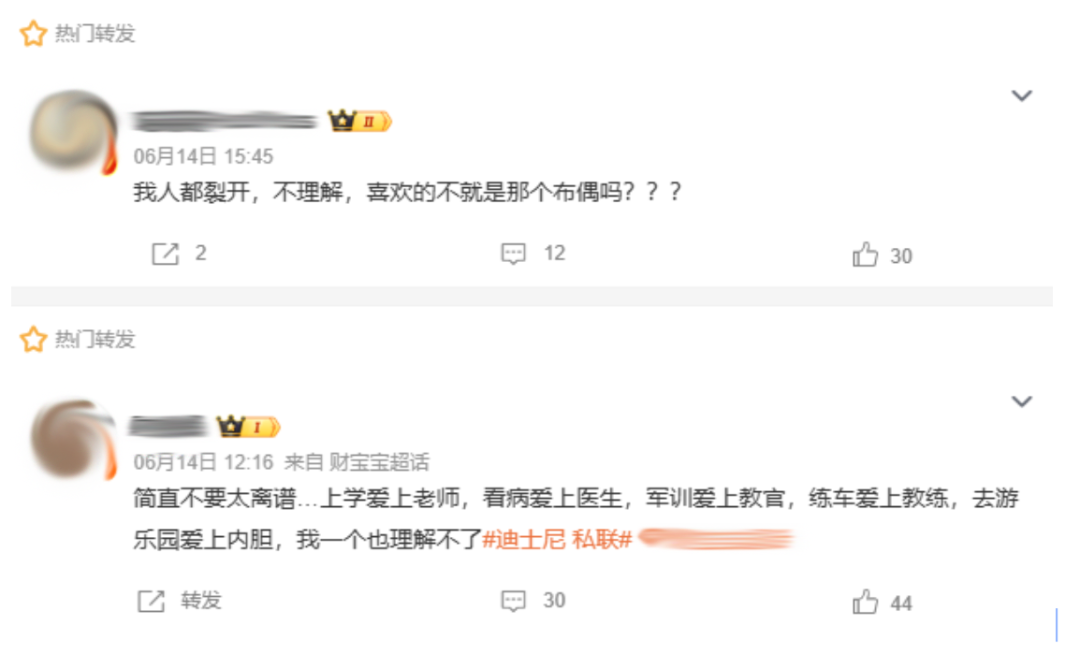Open comments on the post with 12 comments
1080x655 pixels.
513,253
